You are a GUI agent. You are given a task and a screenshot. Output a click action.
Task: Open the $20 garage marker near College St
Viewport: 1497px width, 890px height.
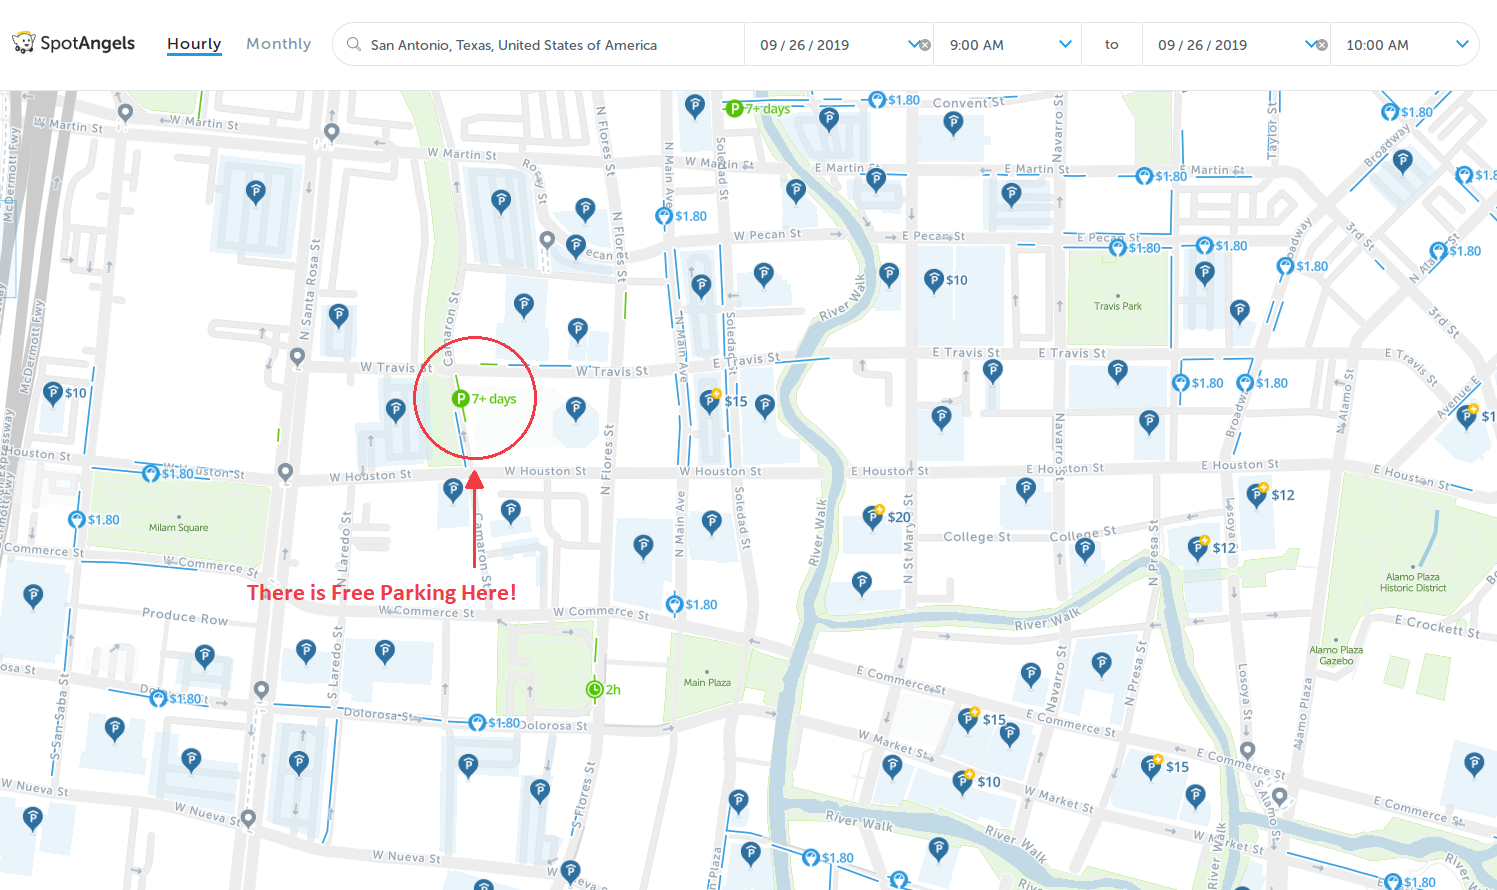click(873, 517)
